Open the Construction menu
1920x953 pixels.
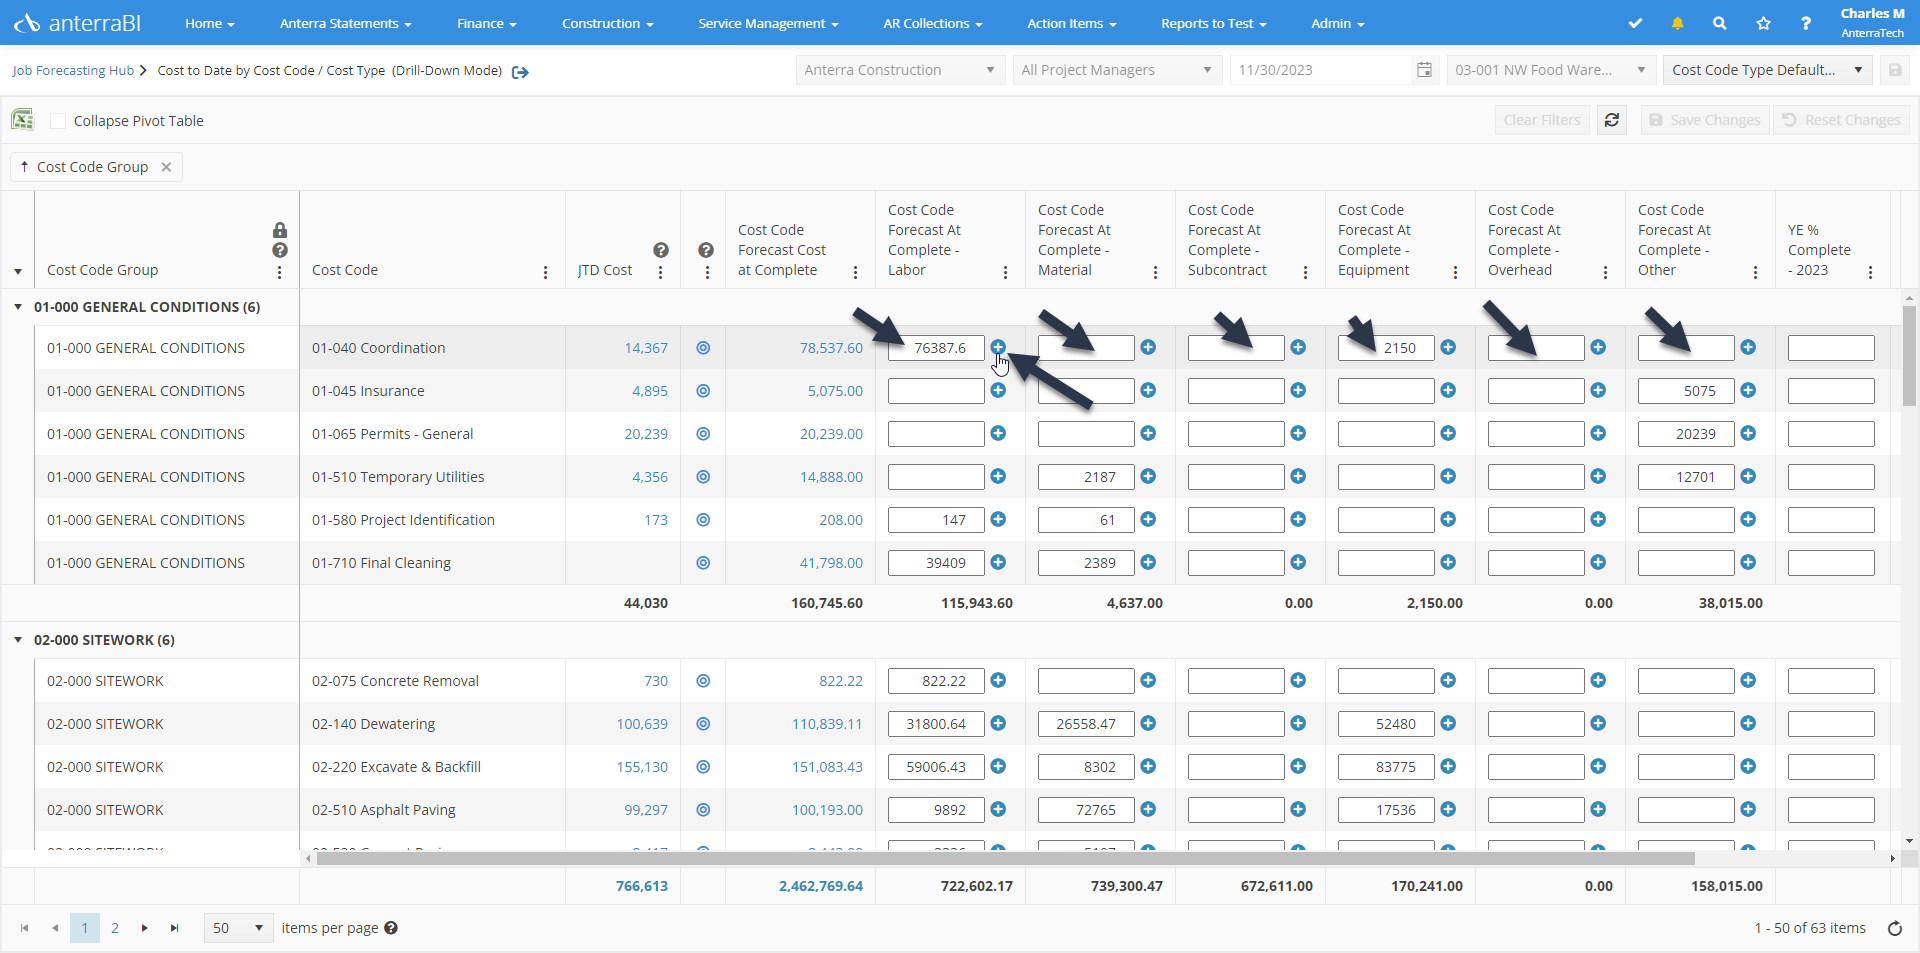click(607, 23)
